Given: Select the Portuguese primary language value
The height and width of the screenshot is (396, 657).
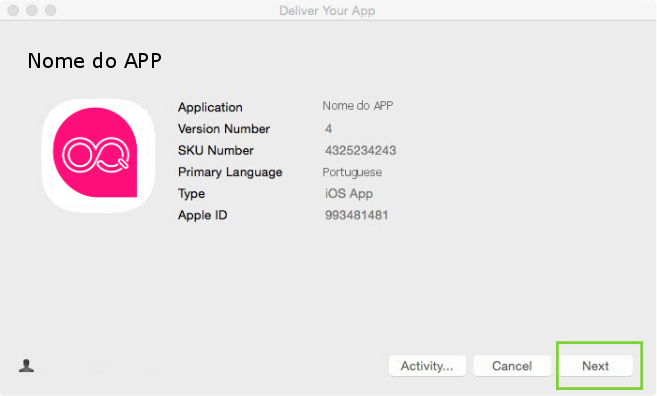Looking at the screenshot, I should 352,172.
